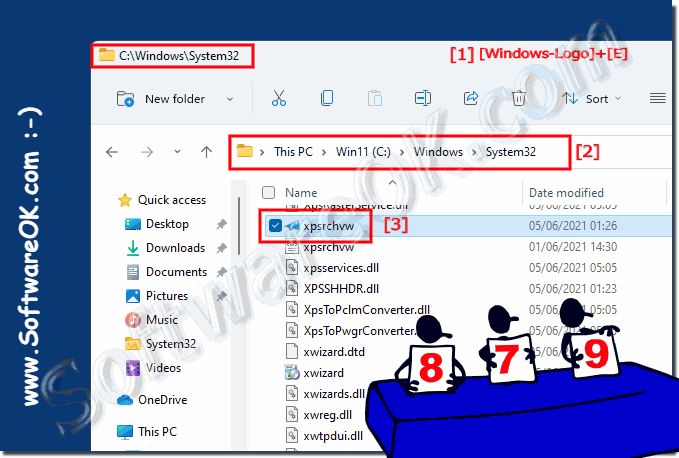Image resolution: width=679 pixels, height=458 pixels.
Task: Click the pin icon next to Downloads
Action: [221, 248]
